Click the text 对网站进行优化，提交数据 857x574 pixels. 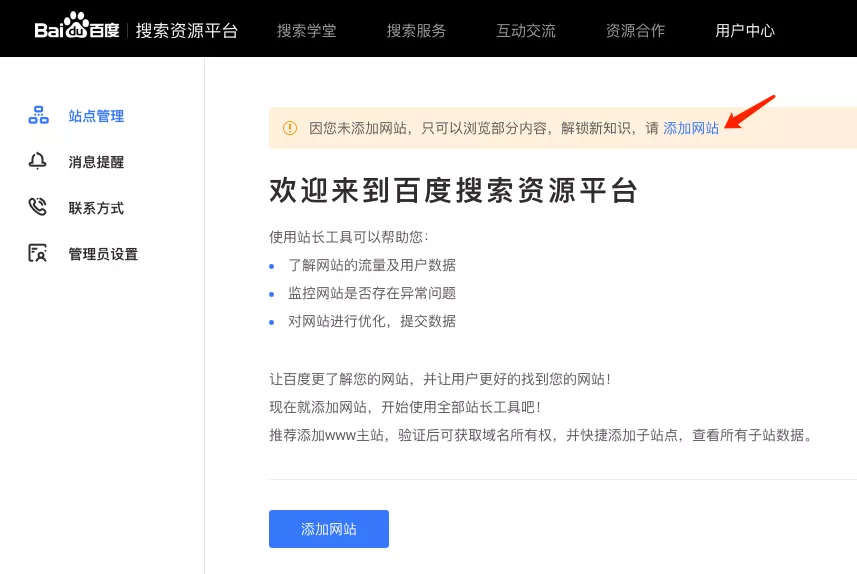tap(372, 321)
